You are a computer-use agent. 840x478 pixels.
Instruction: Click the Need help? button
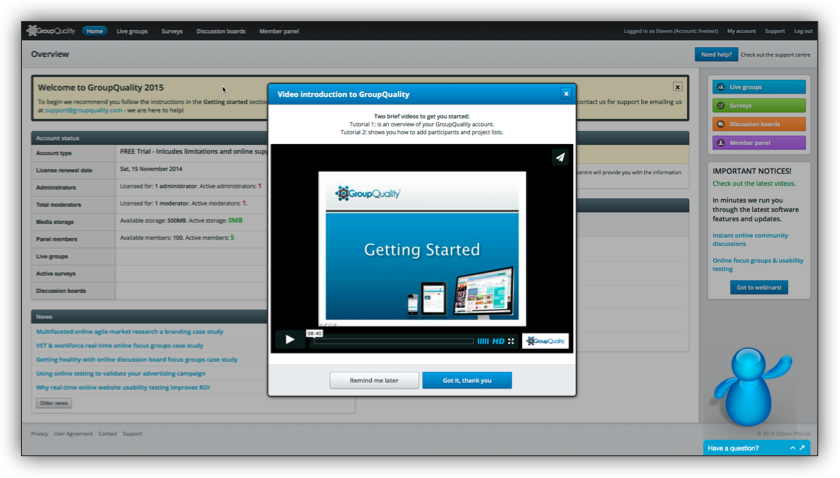(716, 54)
